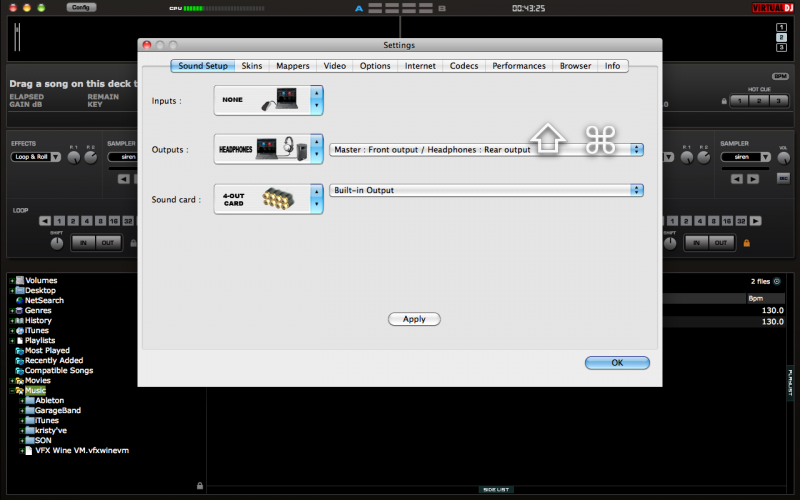The width and height of the screenshot is (800, 500).
Task: Click the BPM button on right deck
Action: tap(780, 76)
